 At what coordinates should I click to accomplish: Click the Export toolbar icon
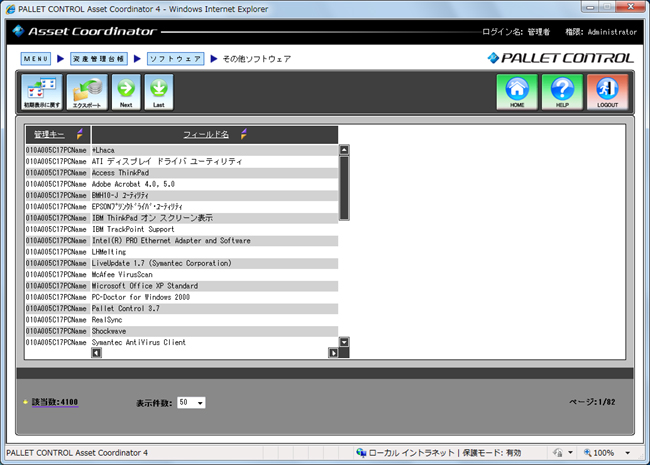(87, 92)
